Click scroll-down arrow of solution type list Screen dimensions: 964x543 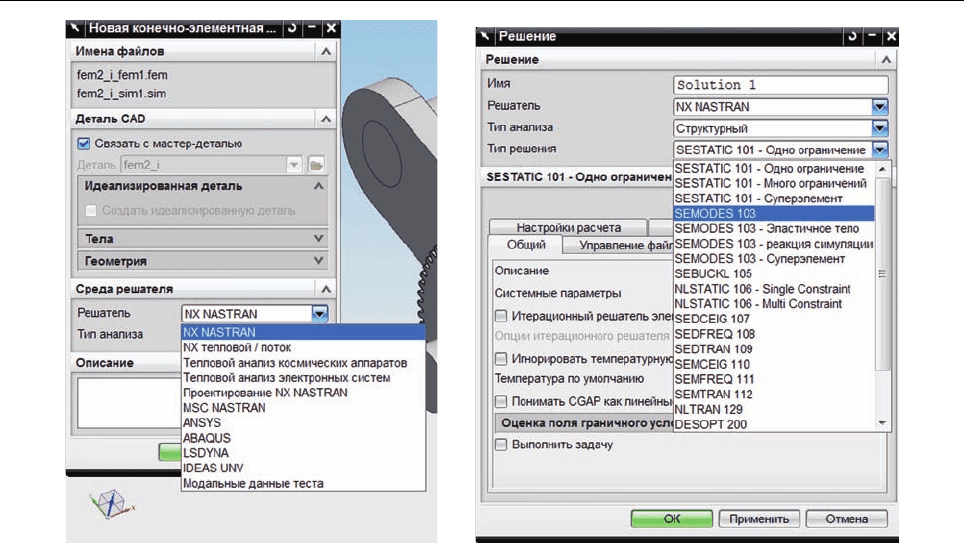pyautogui.click(x=882, y=423)
